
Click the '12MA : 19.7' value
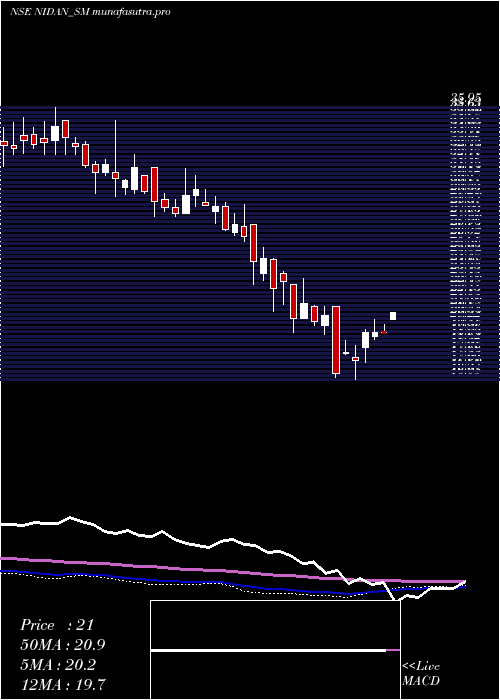point(63,684)
